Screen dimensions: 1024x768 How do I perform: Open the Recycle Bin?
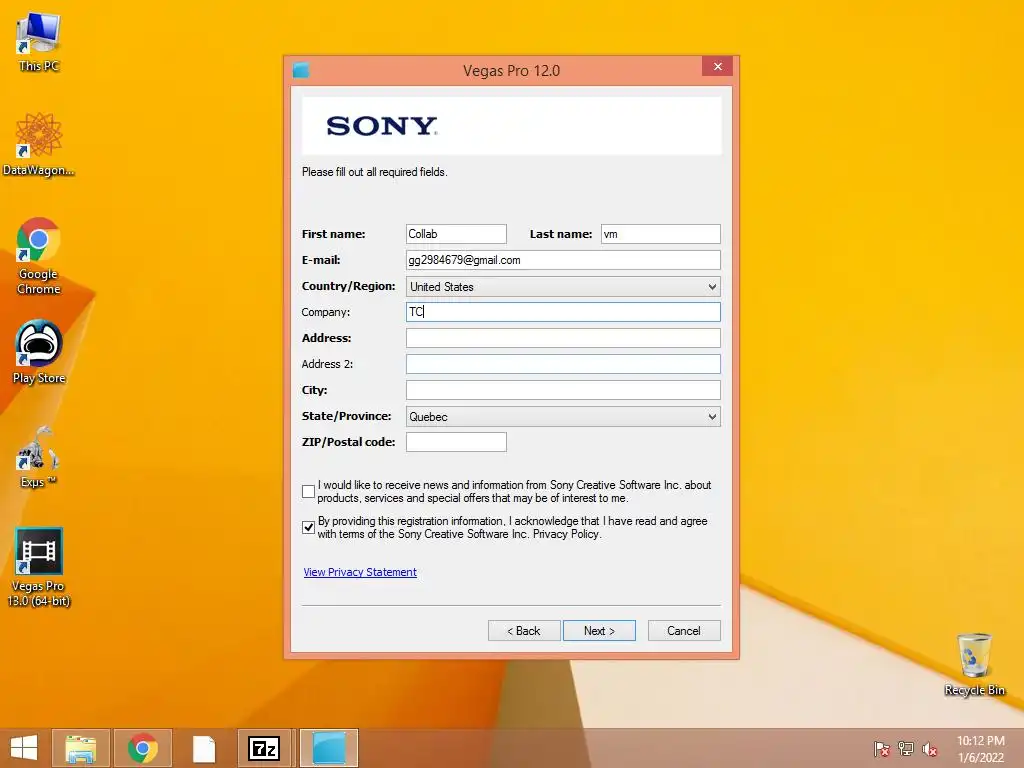coord(974,664)
